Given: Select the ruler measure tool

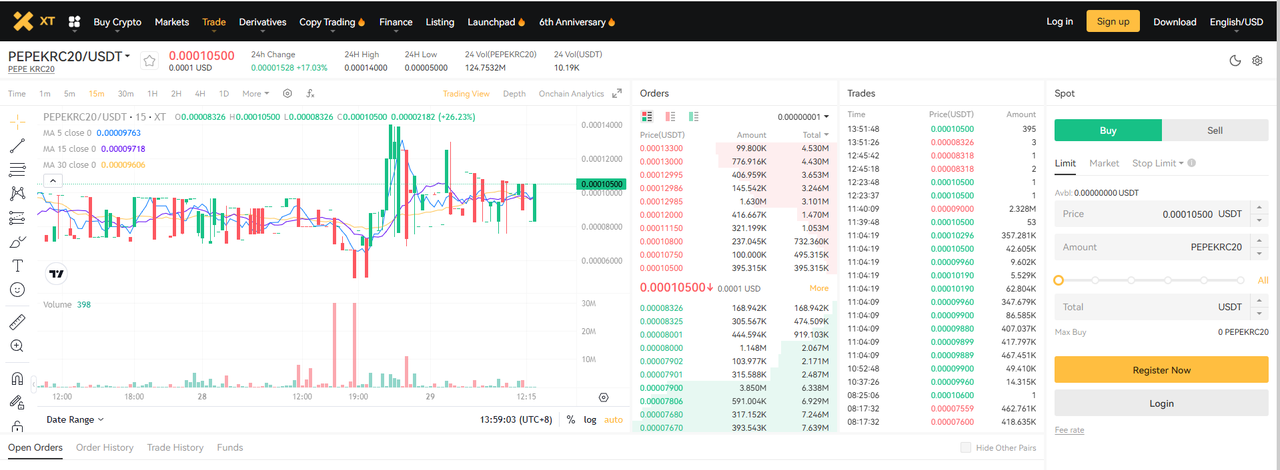Looking at the screenshot, I should [17, 322].
